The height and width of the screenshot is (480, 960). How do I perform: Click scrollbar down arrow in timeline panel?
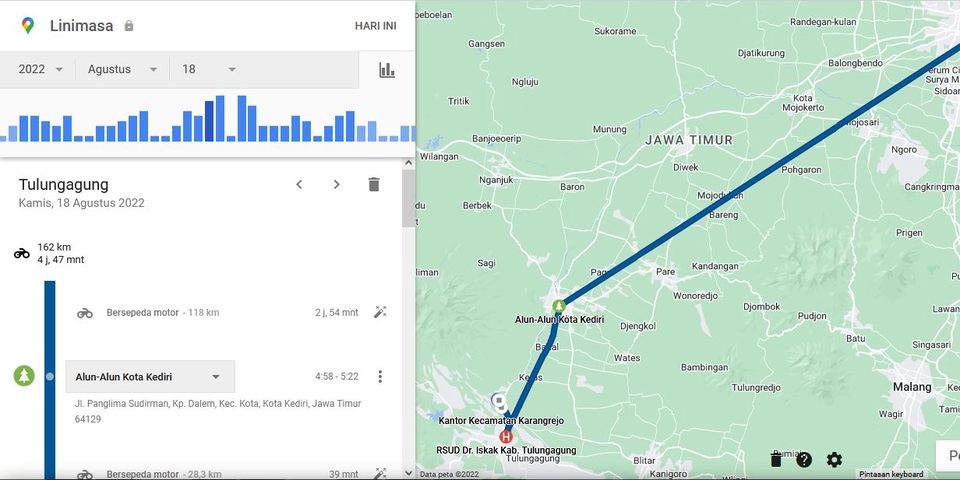pyautogui.click(x=408, y=473)
